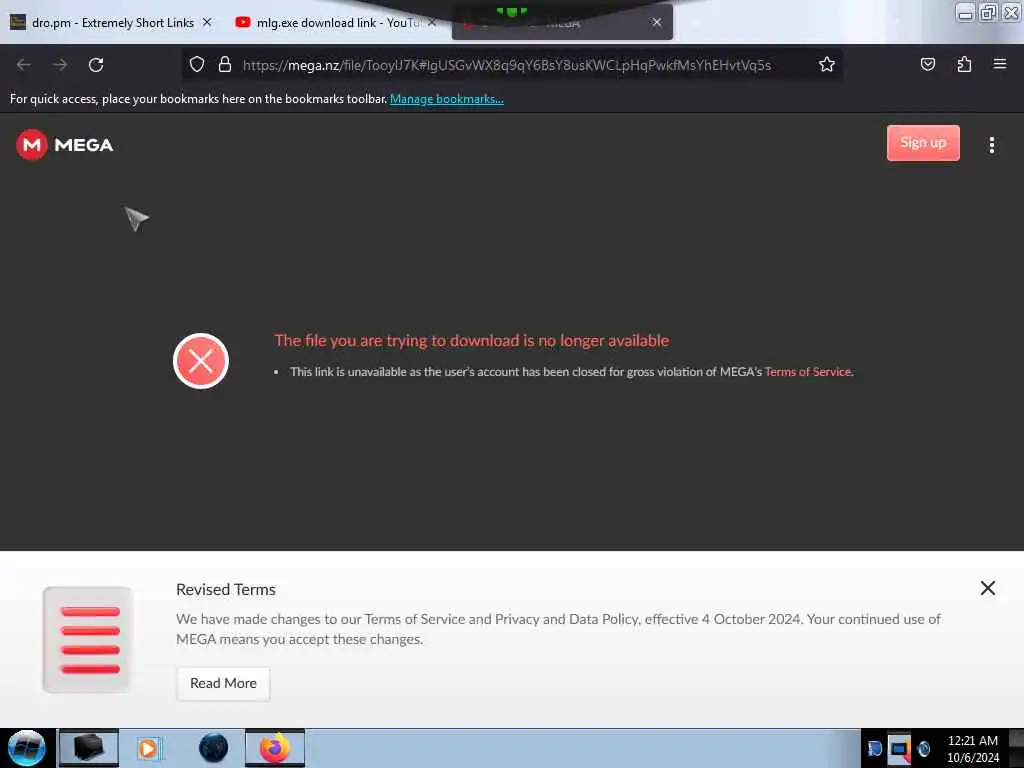
Task: Click "The file you are trying to download" heading
Action: click(x=472, y=340)
